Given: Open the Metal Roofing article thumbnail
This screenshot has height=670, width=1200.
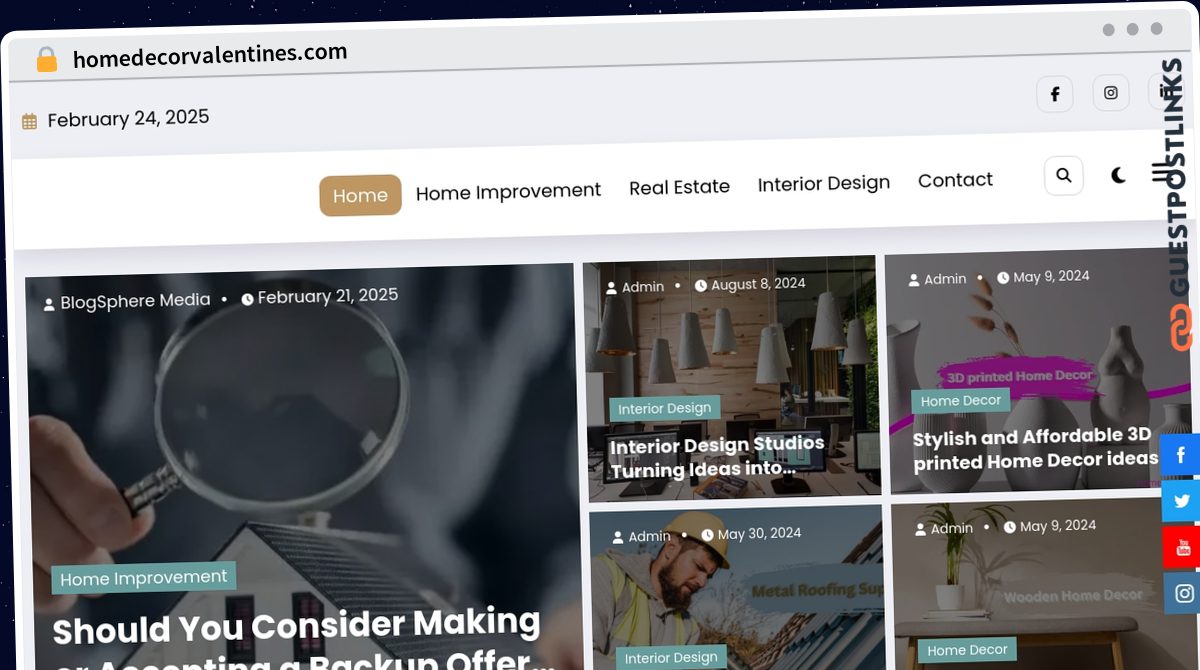Looking at the screenshot, I should click(x=738, y=588).
